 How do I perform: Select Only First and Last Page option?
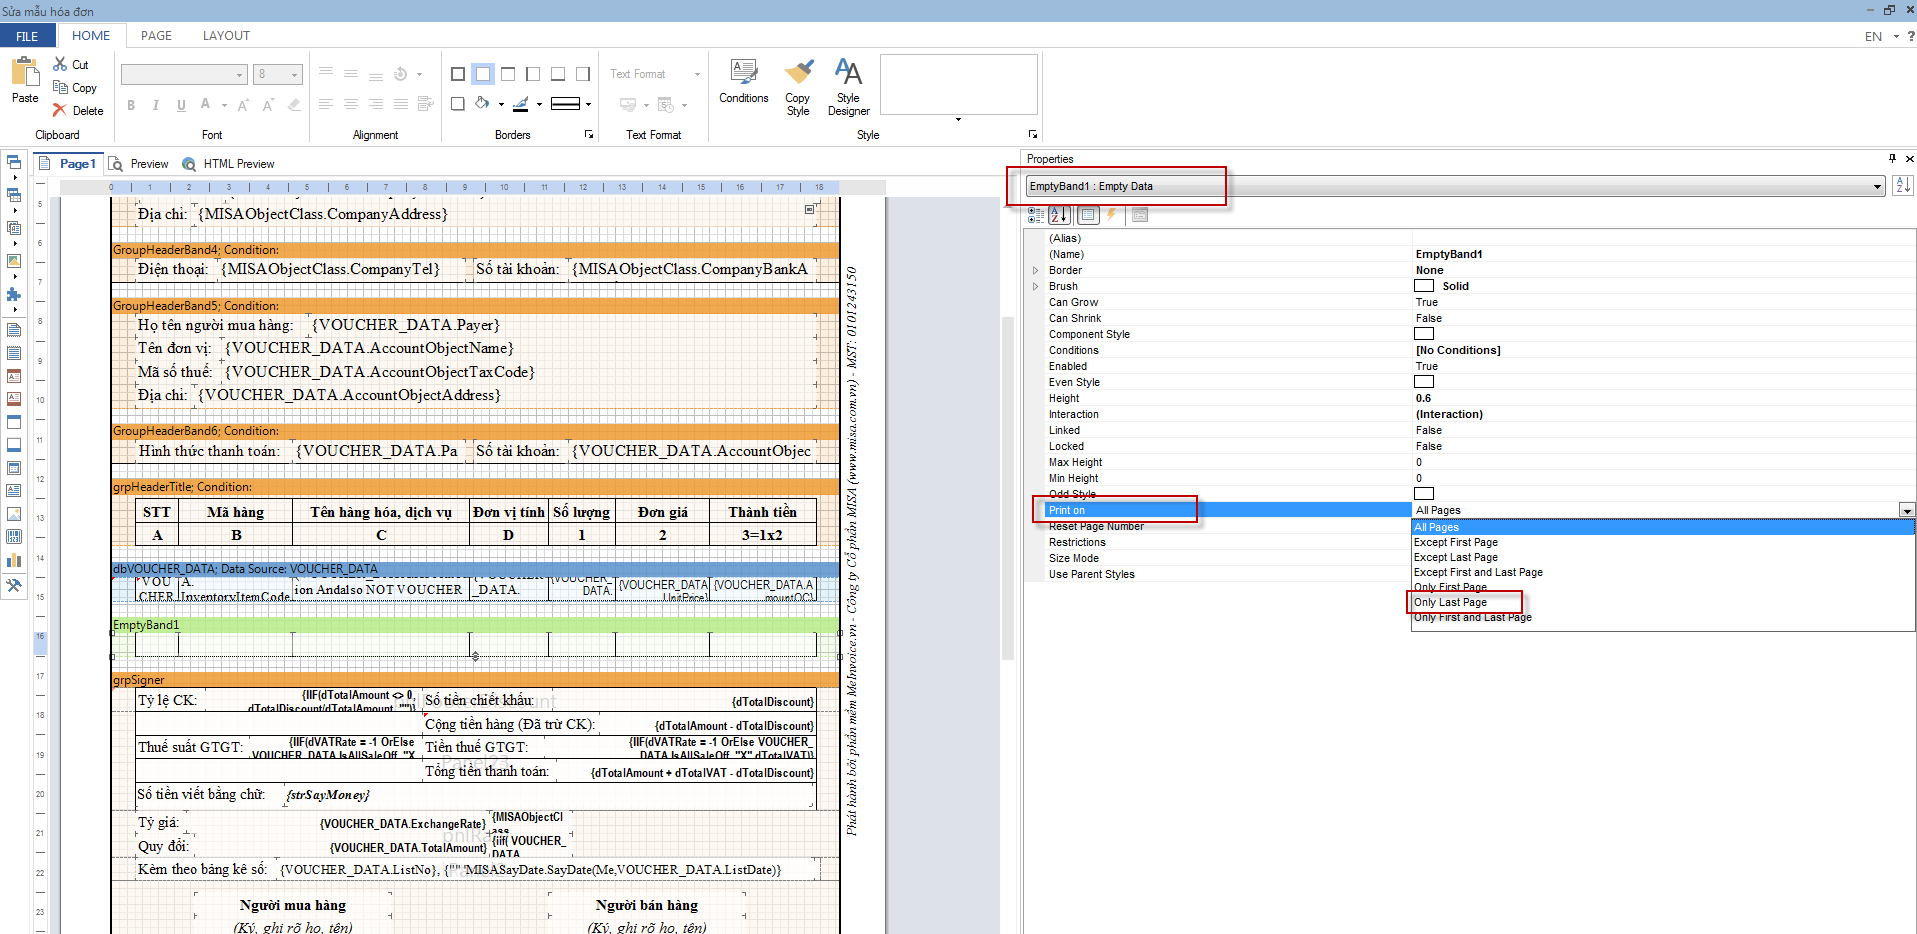point(1472,617)
